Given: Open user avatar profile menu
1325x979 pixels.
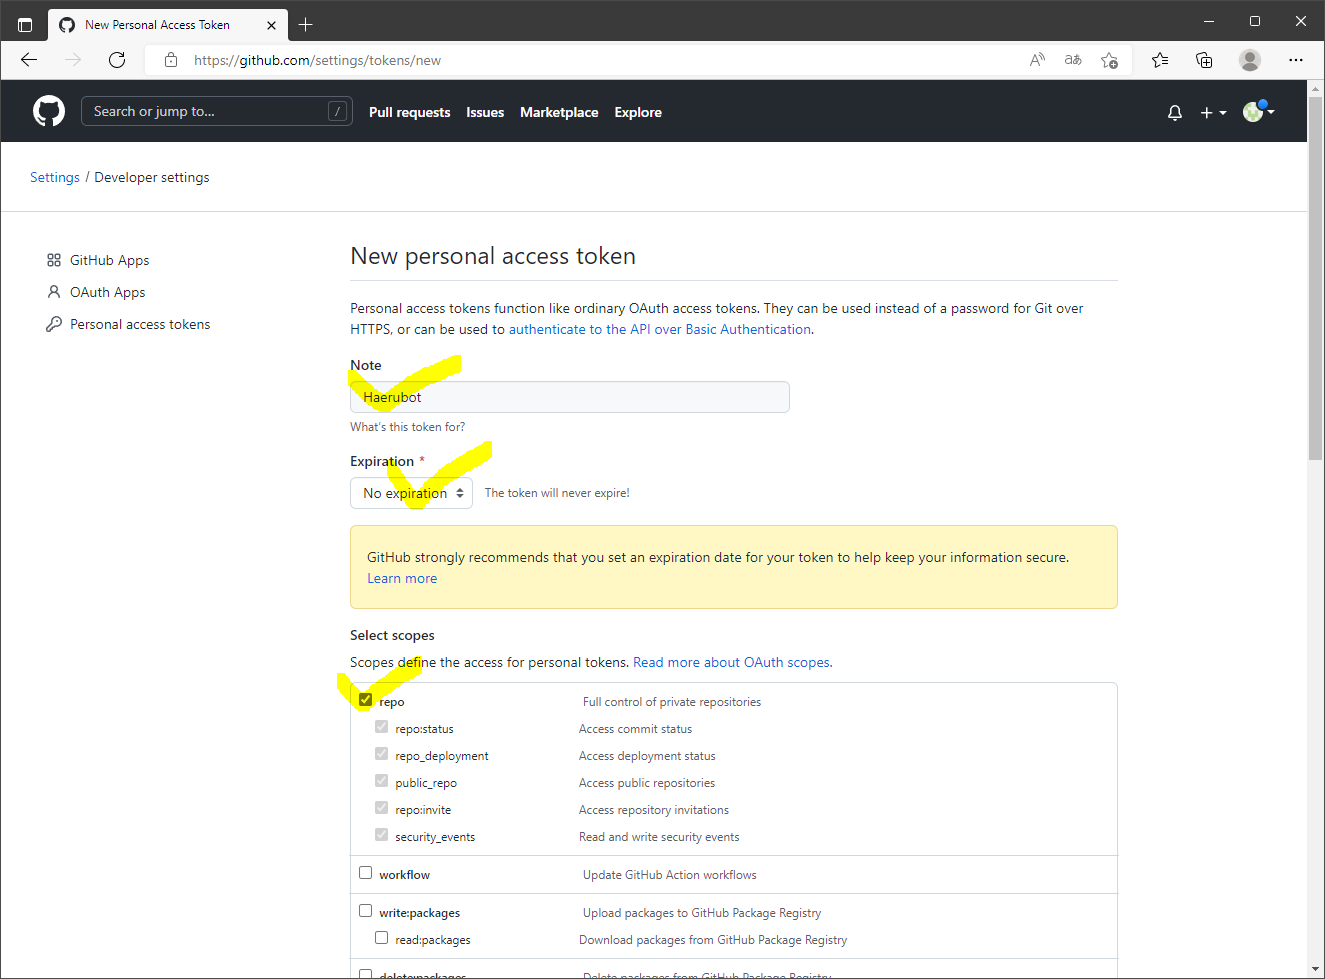Looking at the screenshot, I should click(1258, 112).
